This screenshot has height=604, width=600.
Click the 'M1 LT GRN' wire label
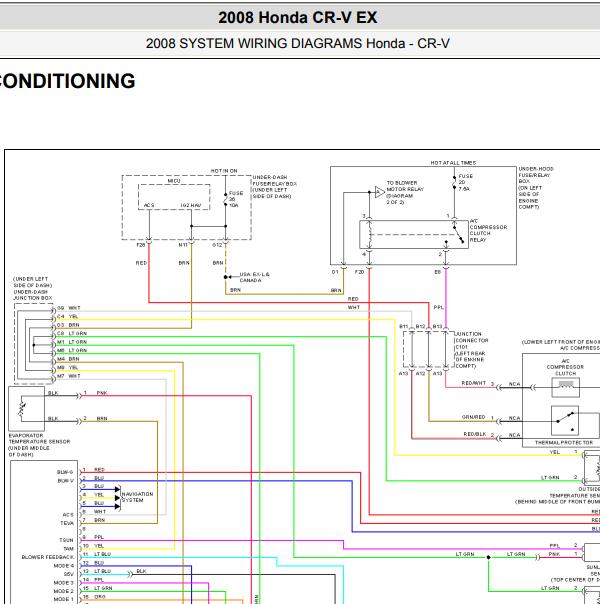[72, 342]
